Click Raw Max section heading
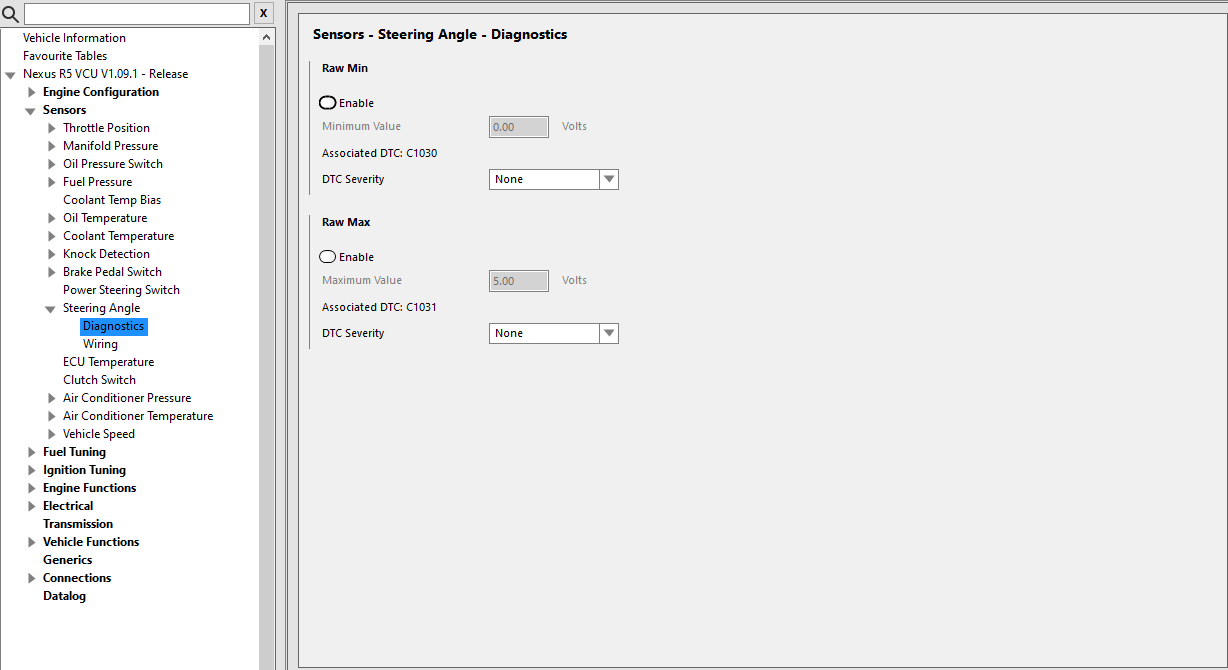Image resolution: width=1228 pixels, height=670 pixels. [x=346, y=222]
